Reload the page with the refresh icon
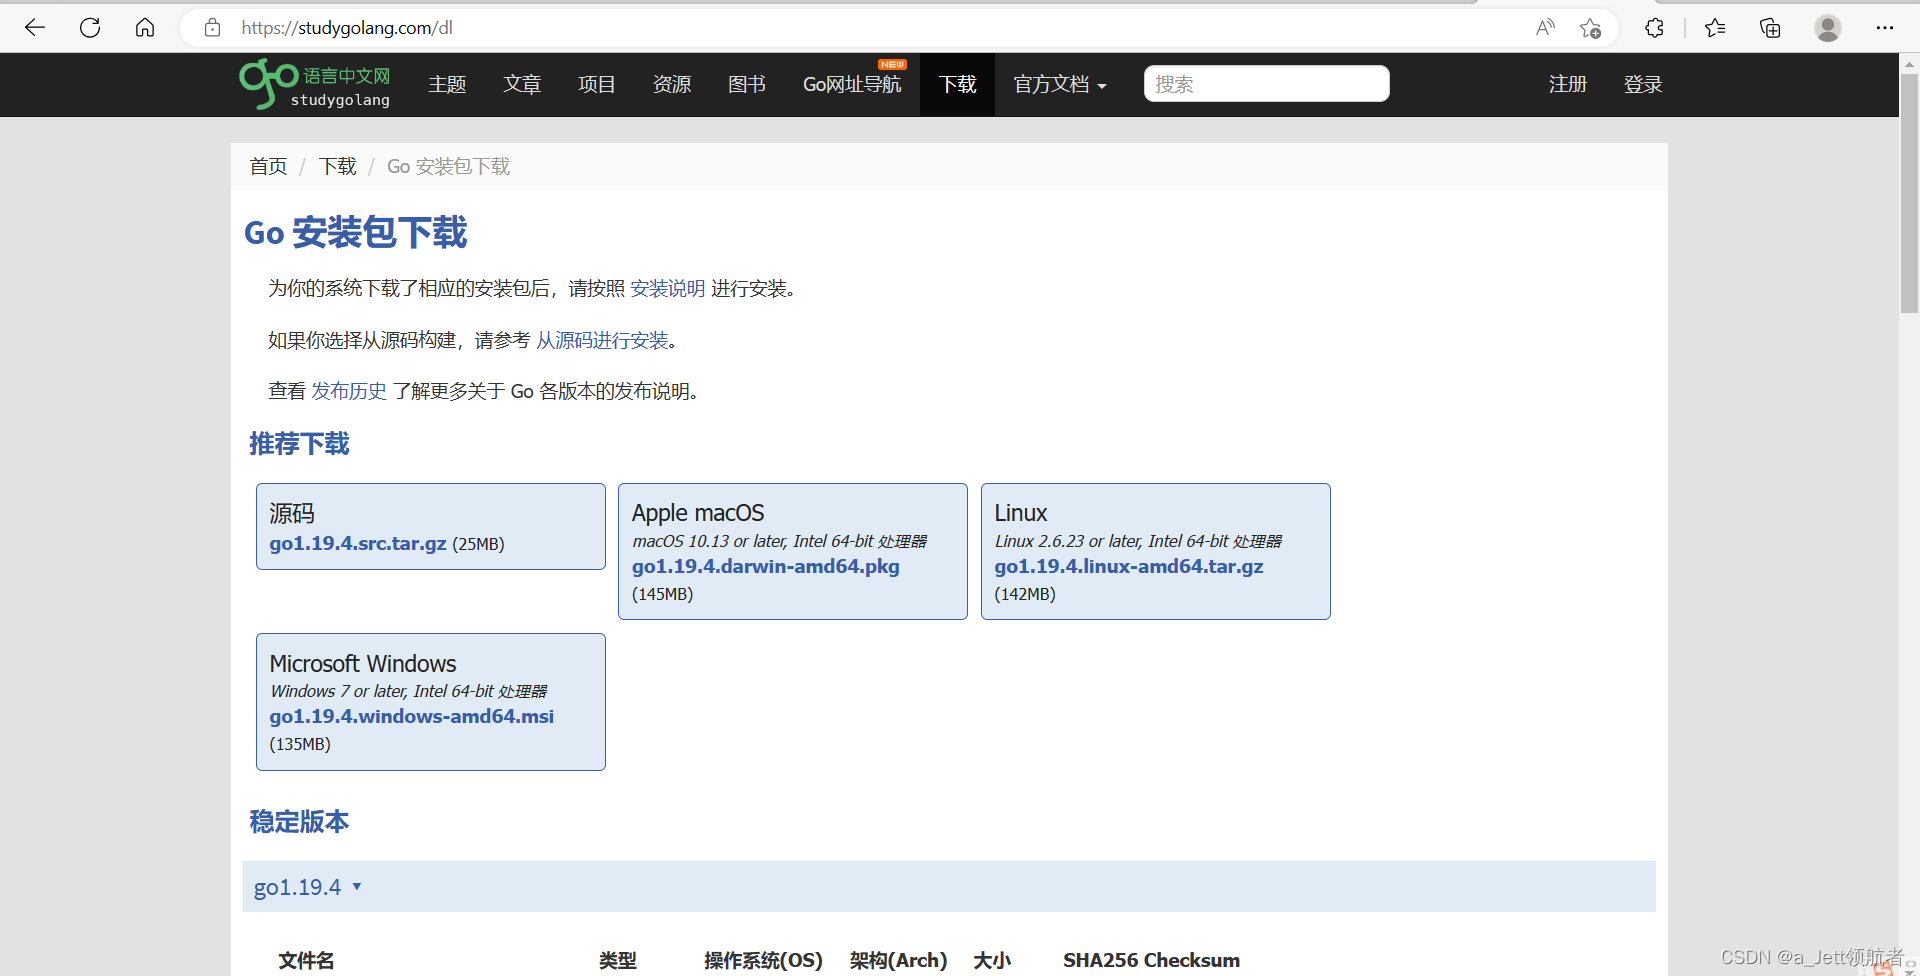The image size is (1920, 976). [x=90, y=28]
